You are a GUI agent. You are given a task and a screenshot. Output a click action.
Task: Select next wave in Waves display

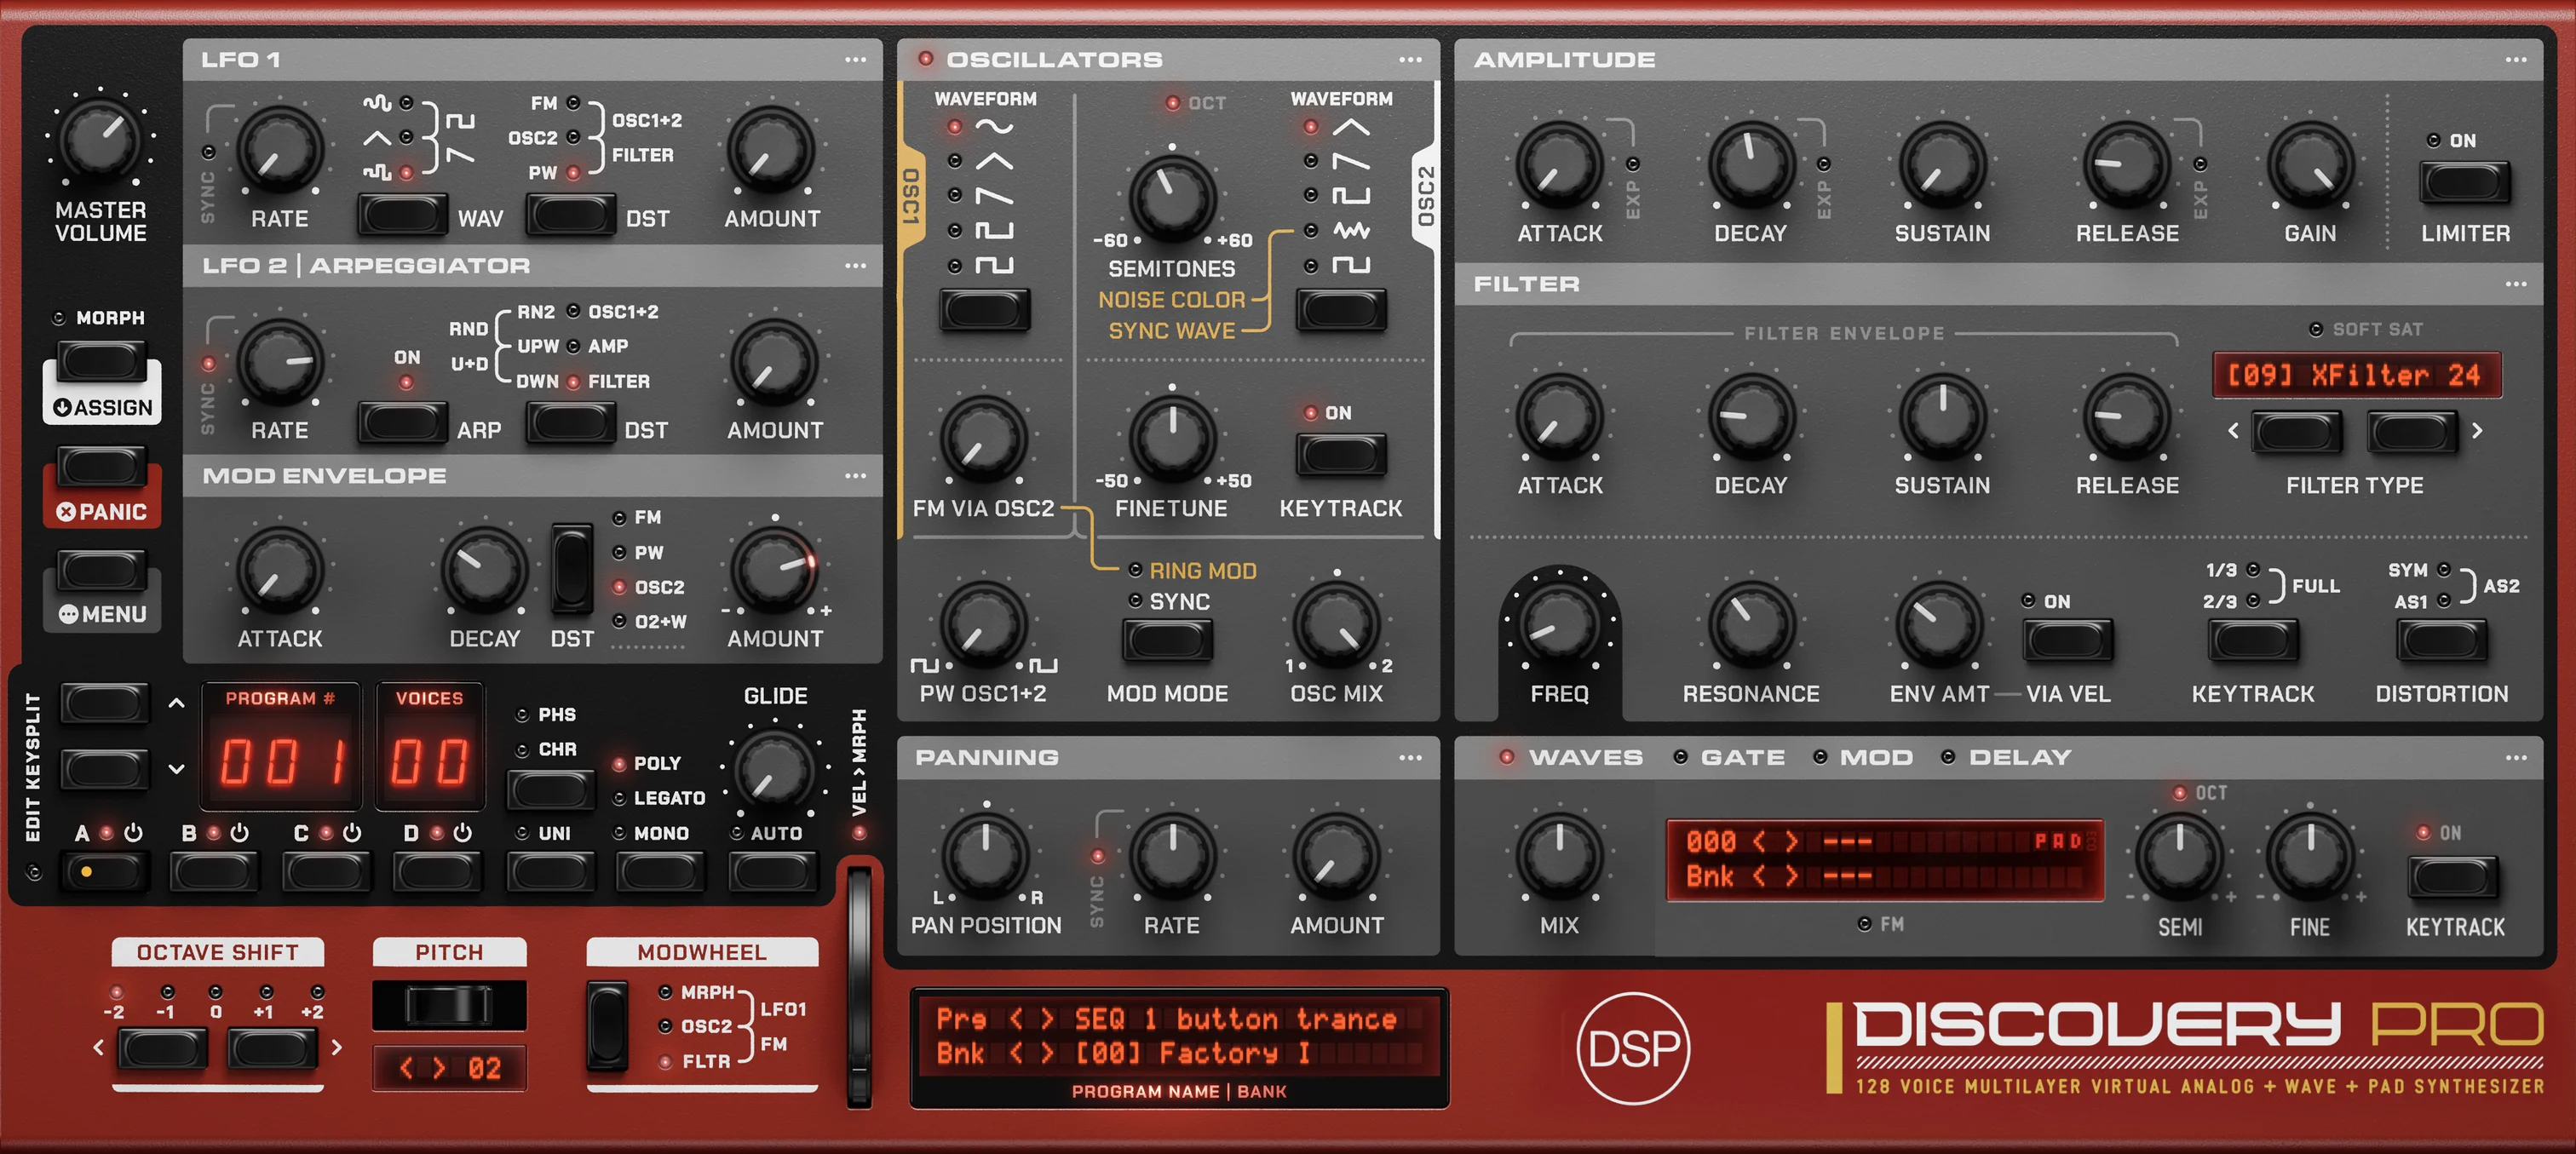point(1792,842)
